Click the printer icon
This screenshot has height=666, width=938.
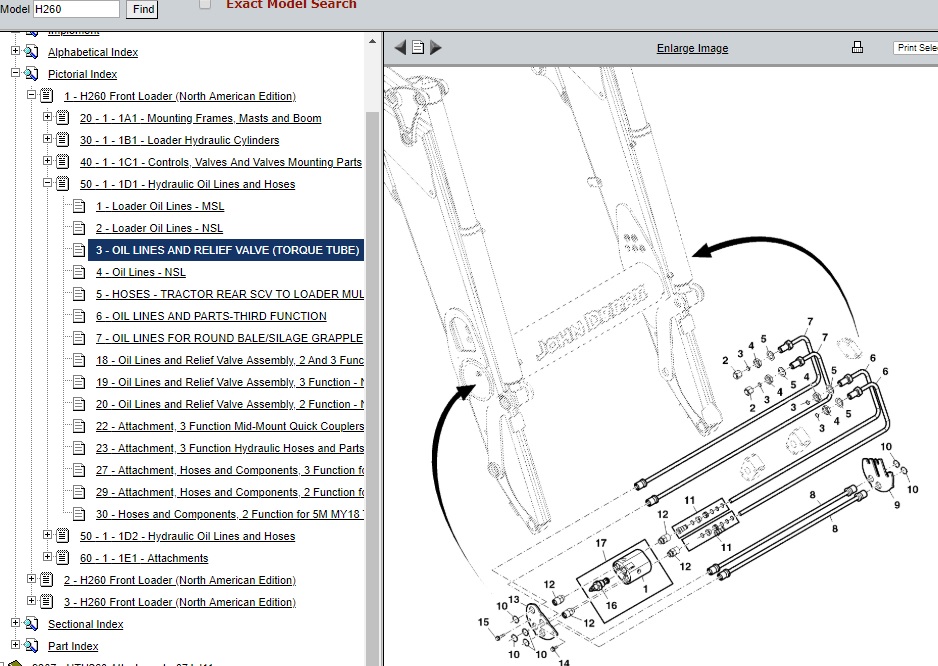pos(857,47)
